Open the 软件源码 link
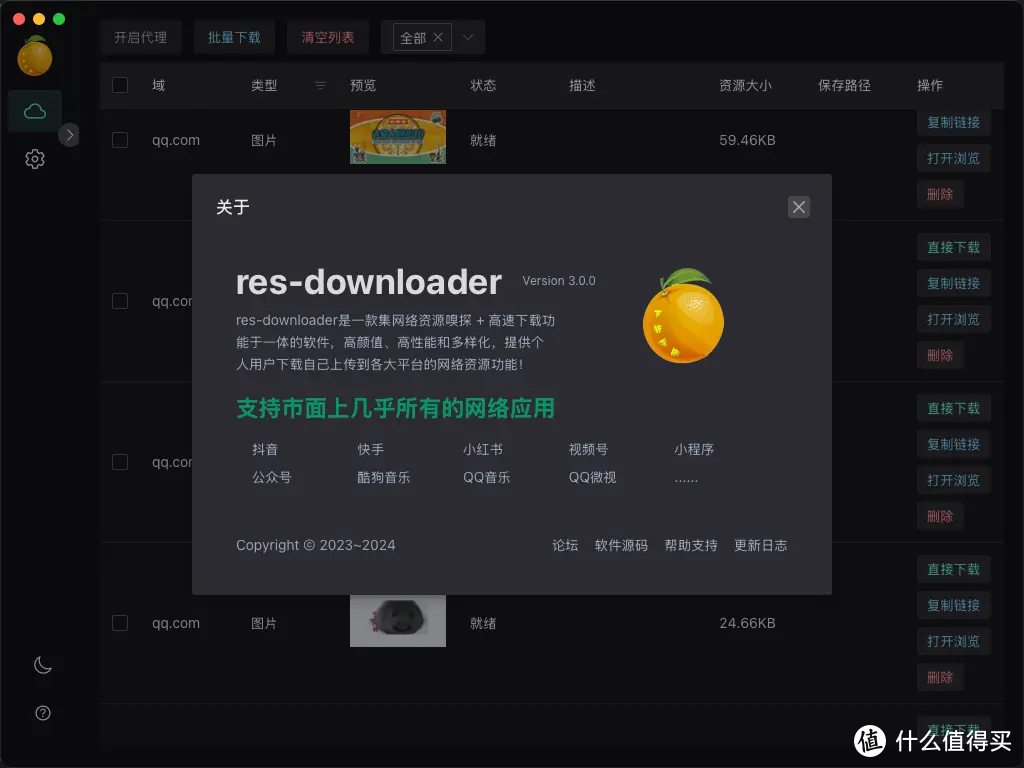 [x=621, y=545]
